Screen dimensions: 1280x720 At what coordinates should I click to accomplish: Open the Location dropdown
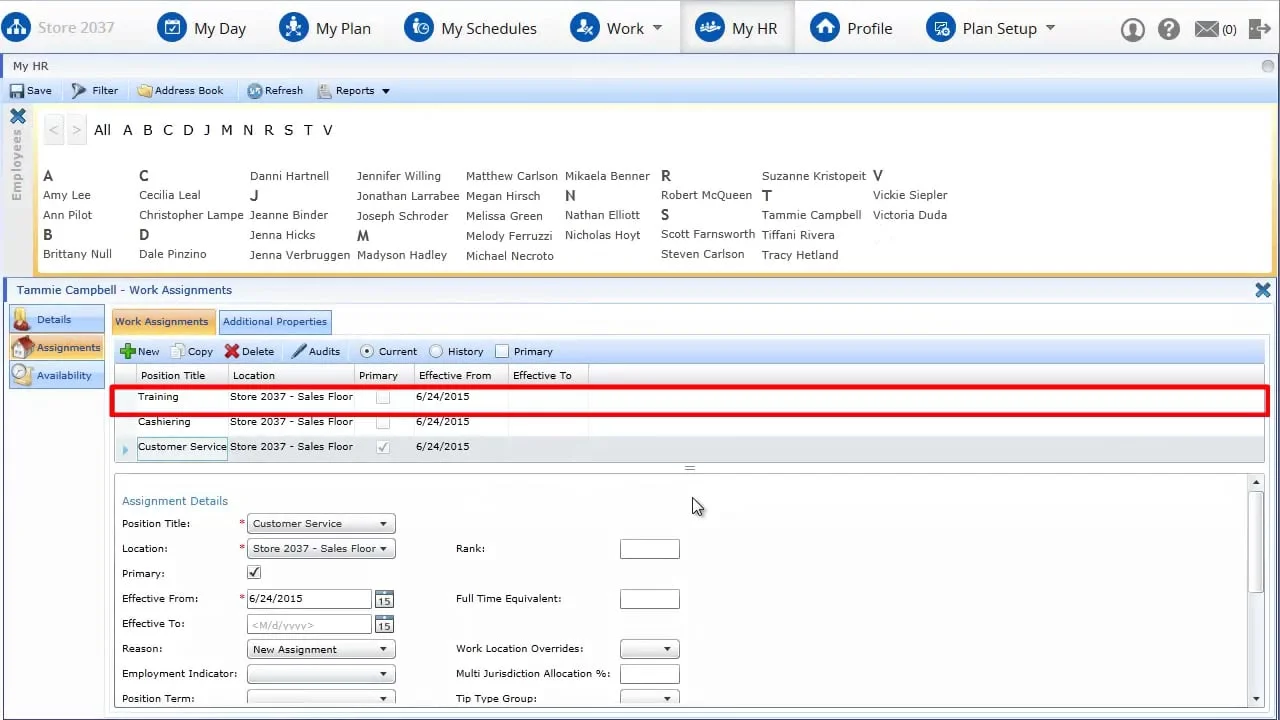(x=321, y=548)
